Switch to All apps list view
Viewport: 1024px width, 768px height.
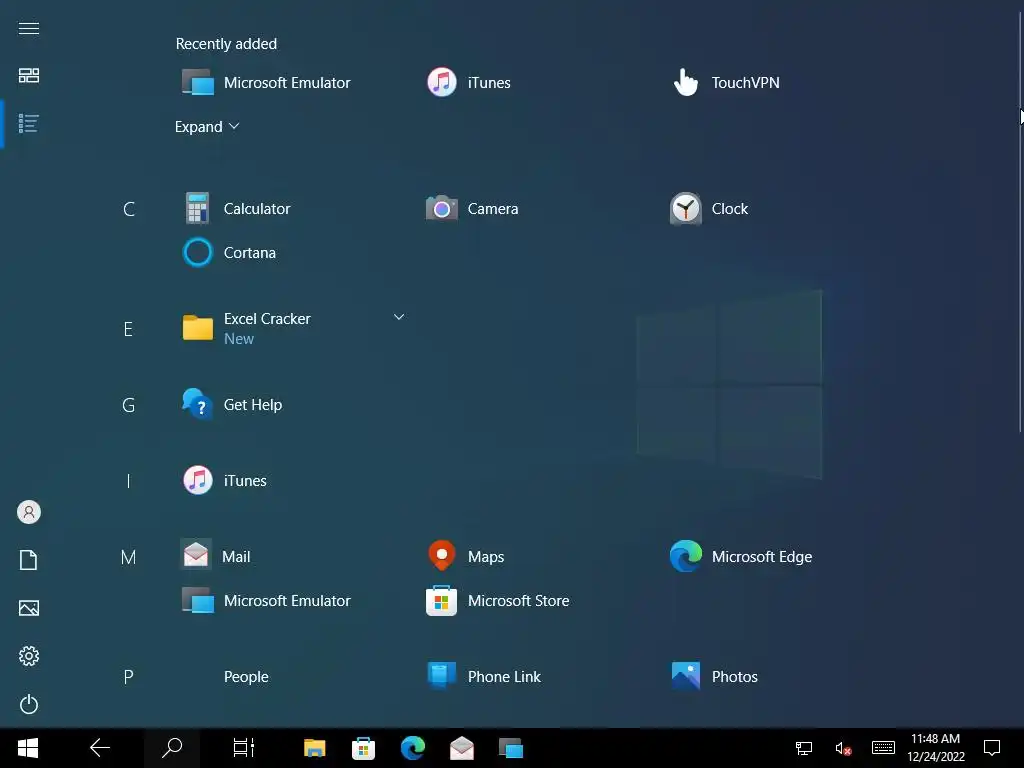29,123
